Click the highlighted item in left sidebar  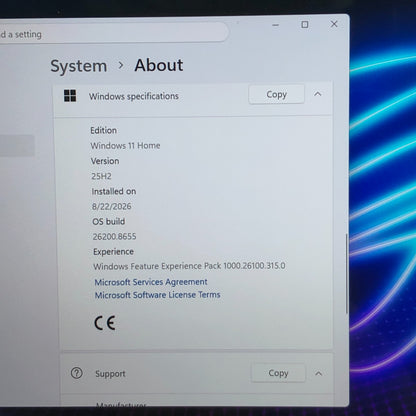coord(17,145)
